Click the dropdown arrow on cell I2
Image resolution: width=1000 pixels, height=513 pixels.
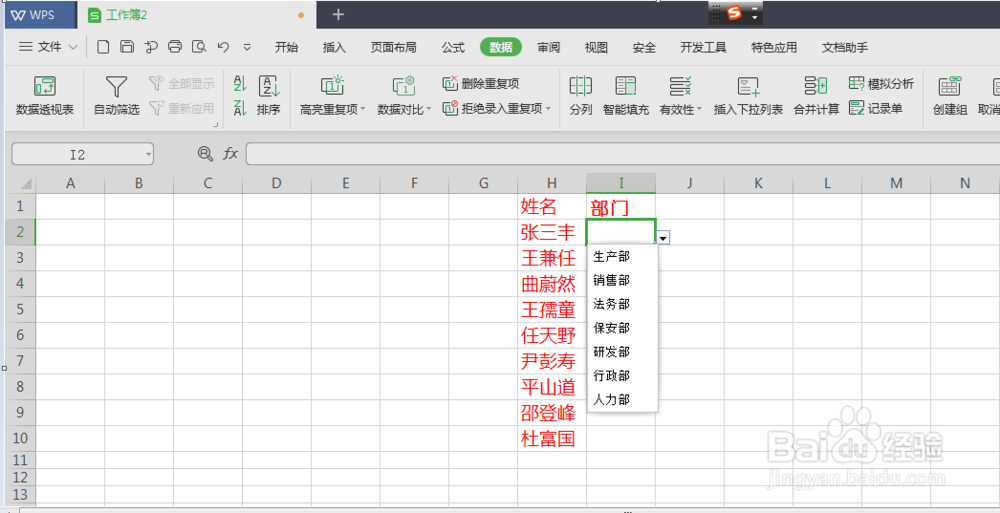click(x=664, y=238)
